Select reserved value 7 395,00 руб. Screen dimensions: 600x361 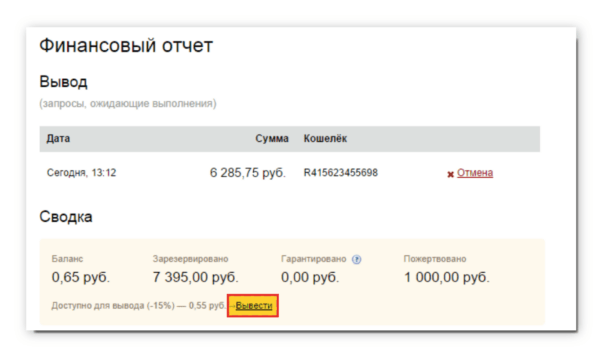(x=196, y=277)
